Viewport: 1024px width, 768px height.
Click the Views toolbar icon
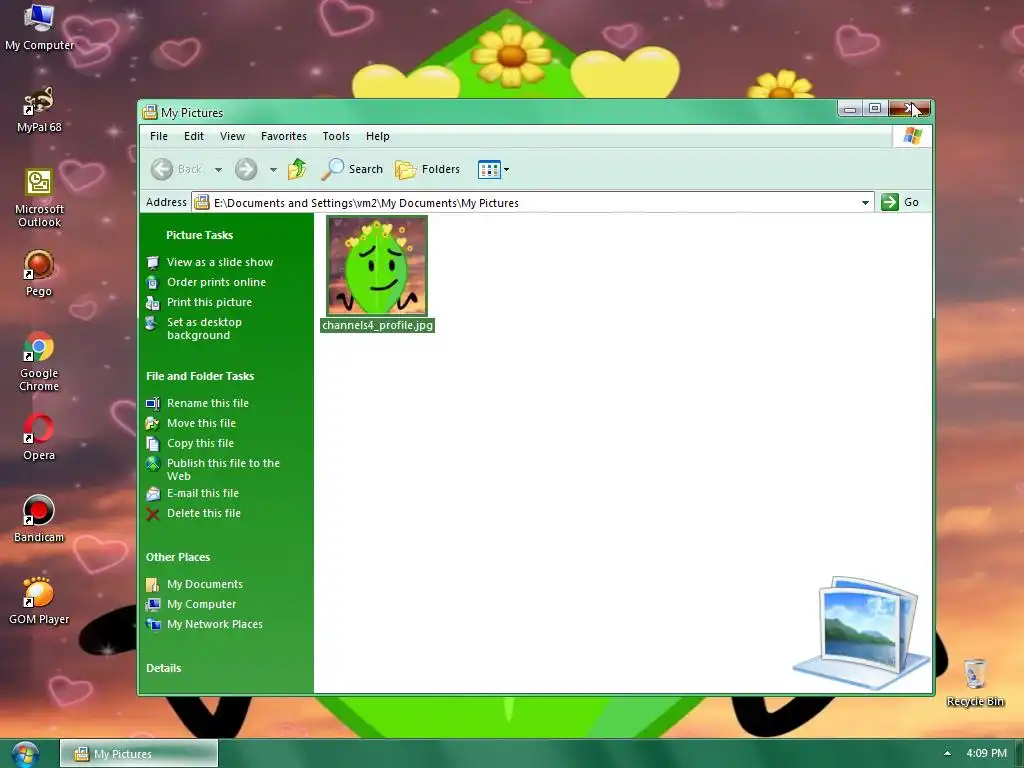(x=489, y=170)
